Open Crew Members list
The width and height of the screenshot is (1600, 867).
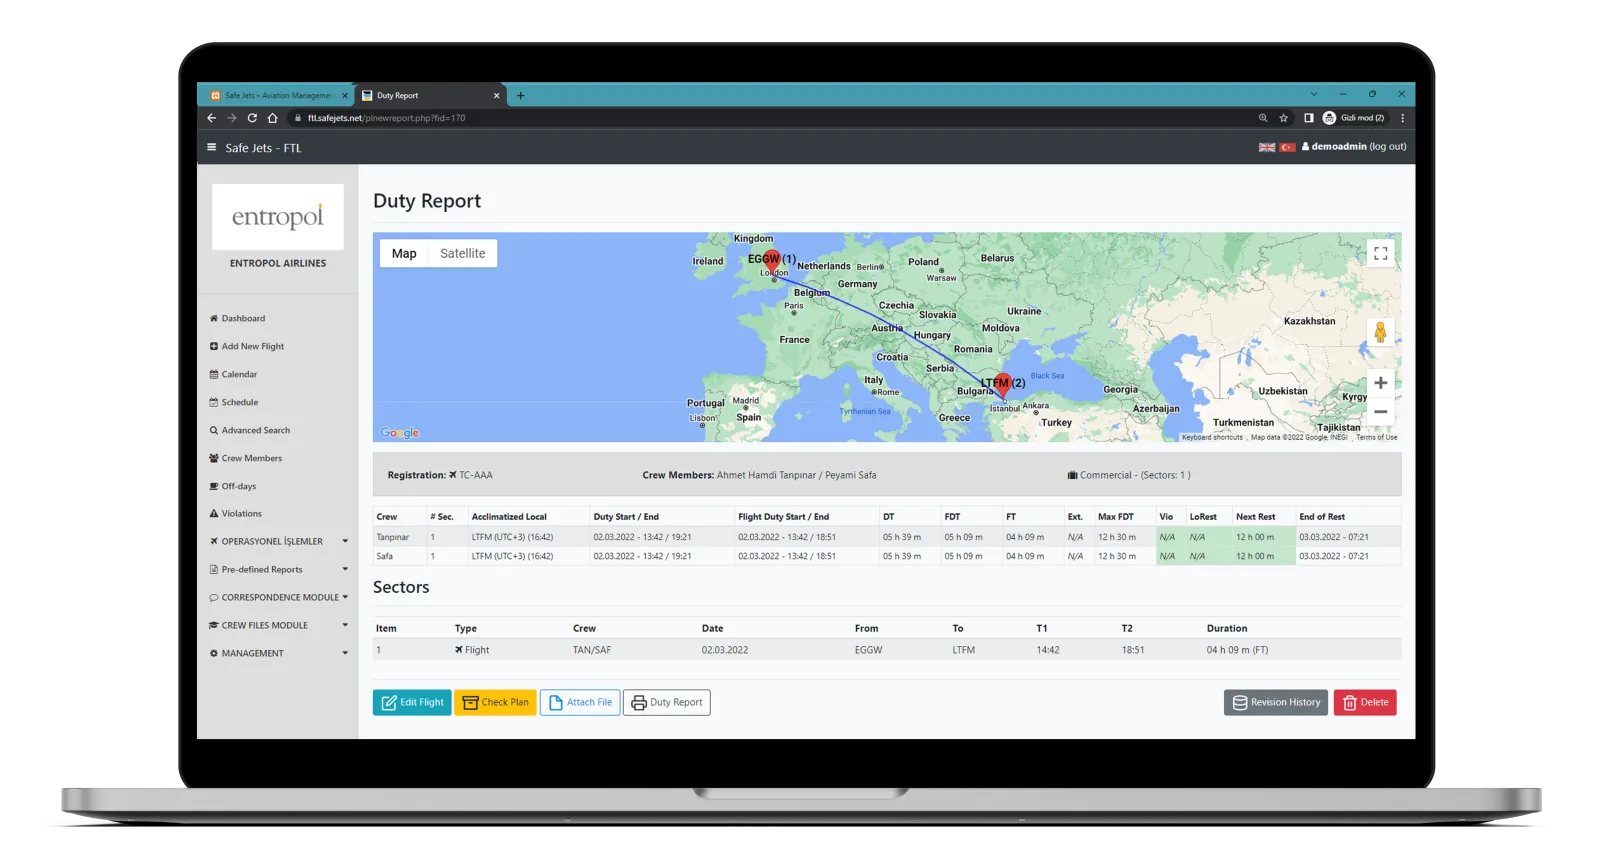tap(246, 458)
